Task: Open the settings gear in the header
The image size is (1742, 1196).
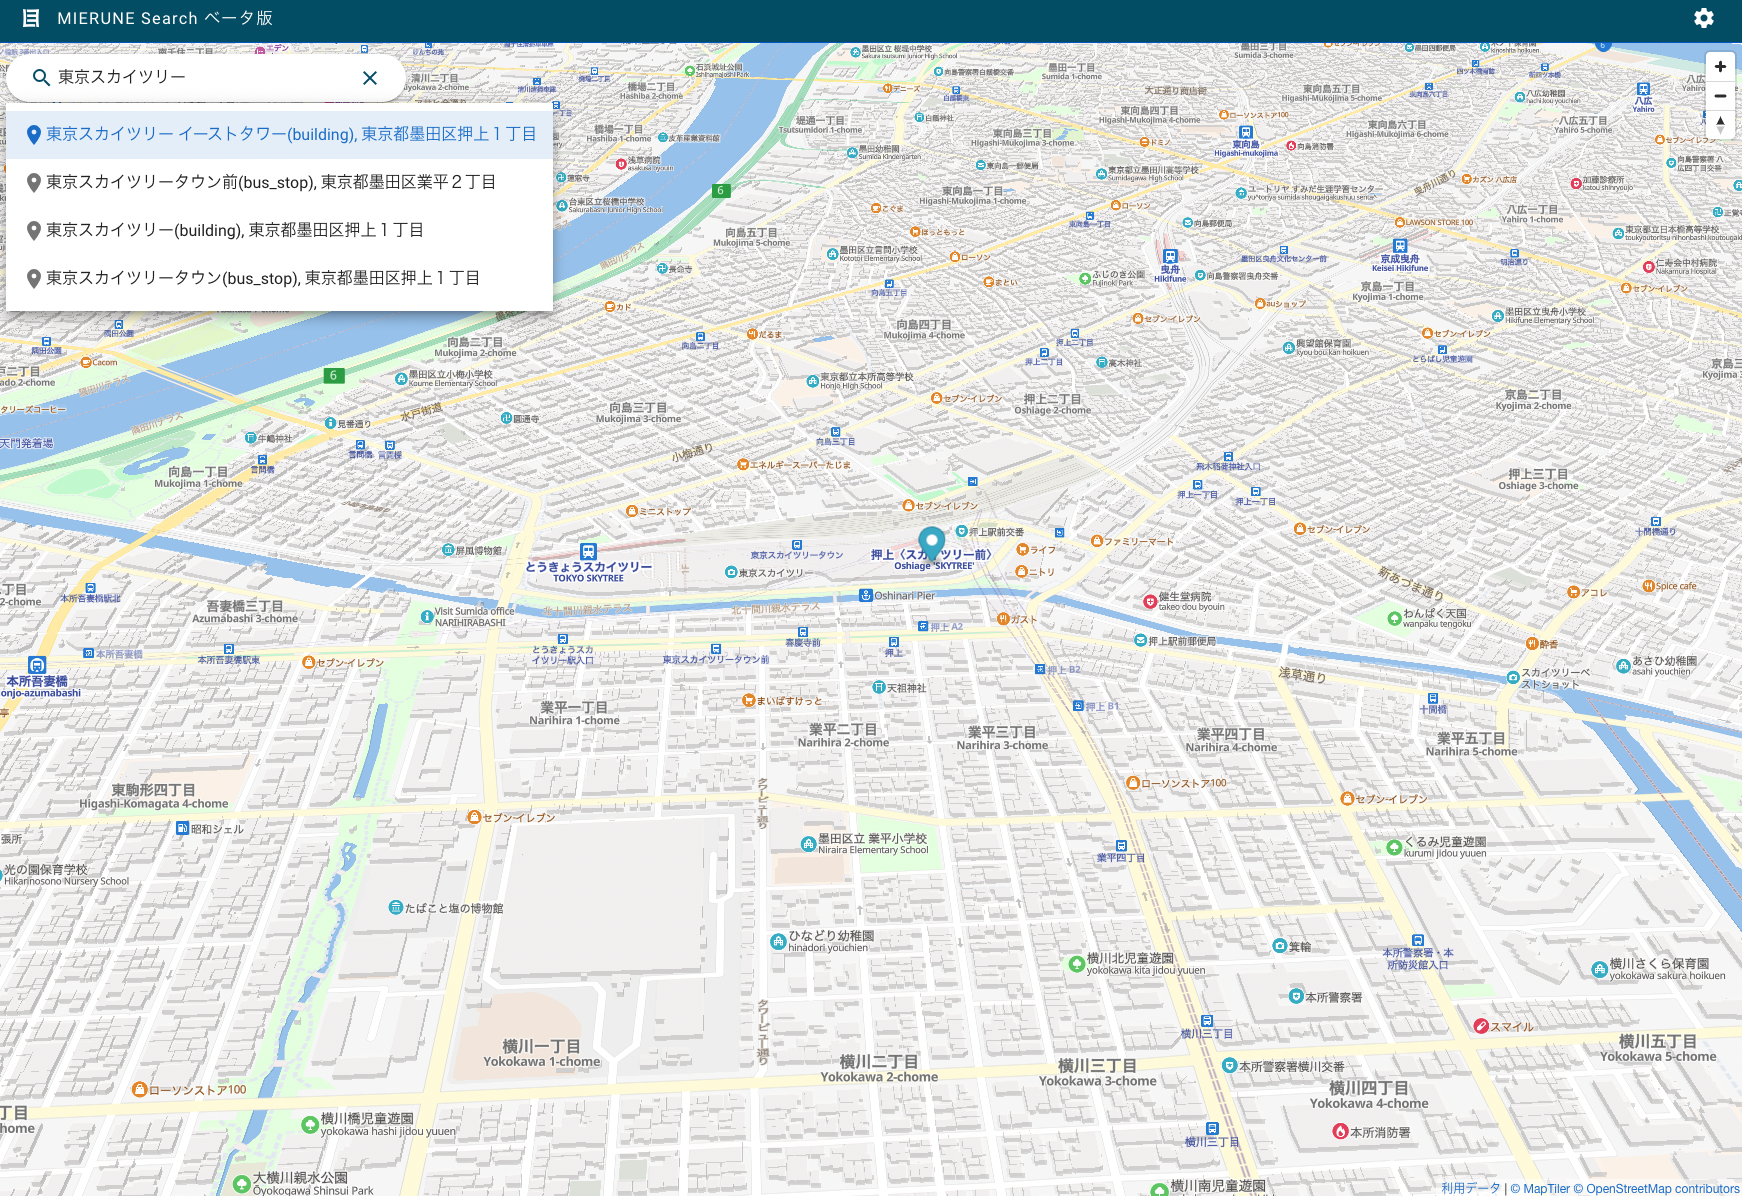Action: tap(1704, 18)
